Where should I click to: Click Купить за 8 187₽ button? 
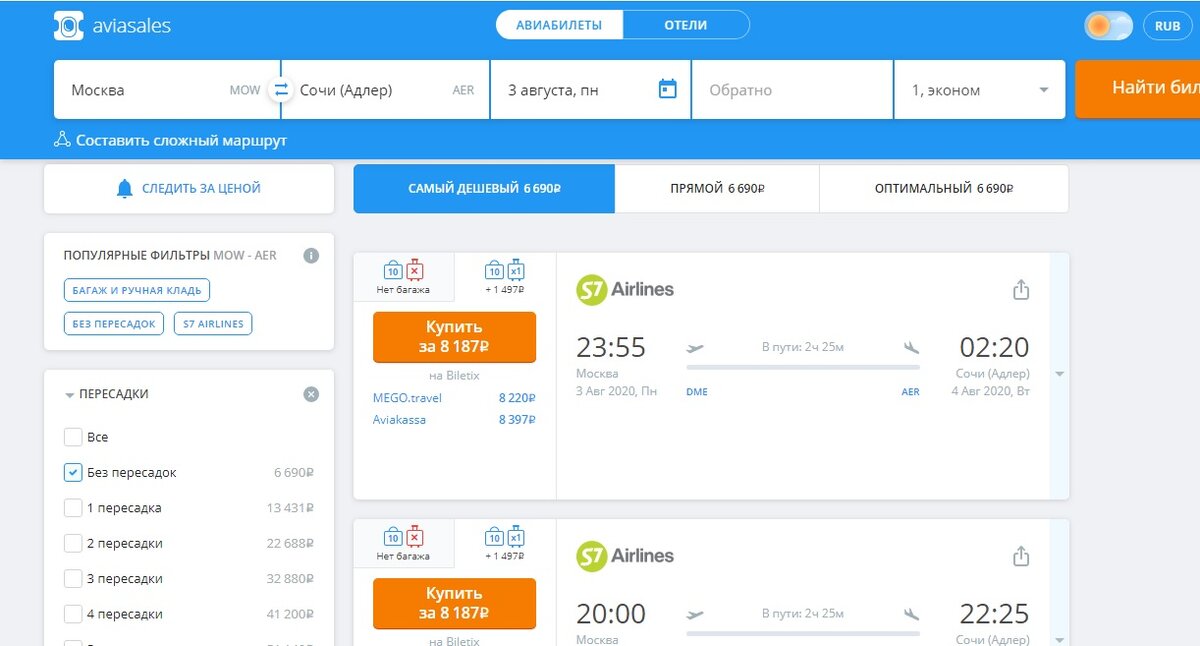tap(453, 337)
